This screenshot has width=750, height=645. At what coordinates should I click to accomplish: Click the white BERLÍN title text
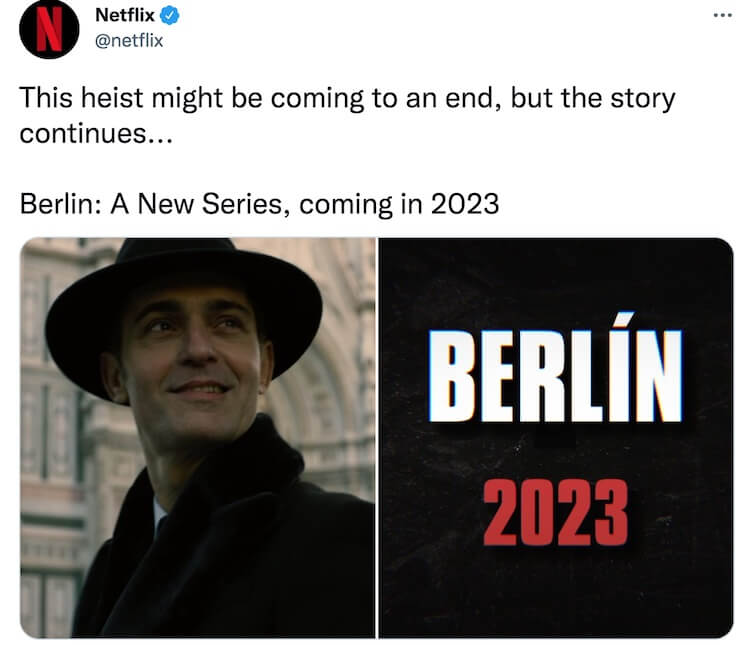555,368
